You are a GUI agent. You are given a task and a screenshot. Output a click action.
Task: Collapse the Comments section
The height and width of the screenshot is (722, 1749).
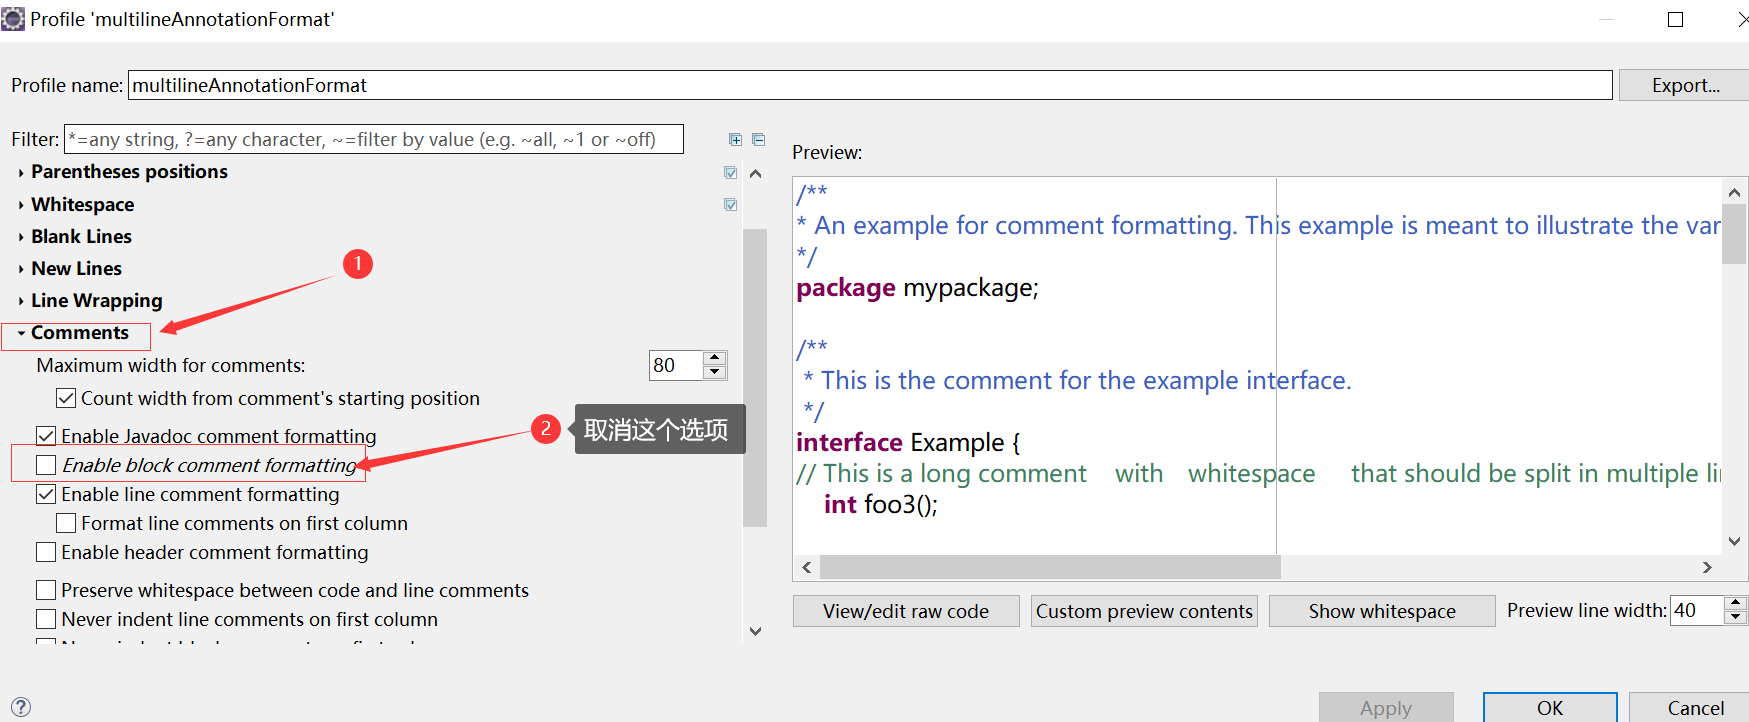[21, 333]
